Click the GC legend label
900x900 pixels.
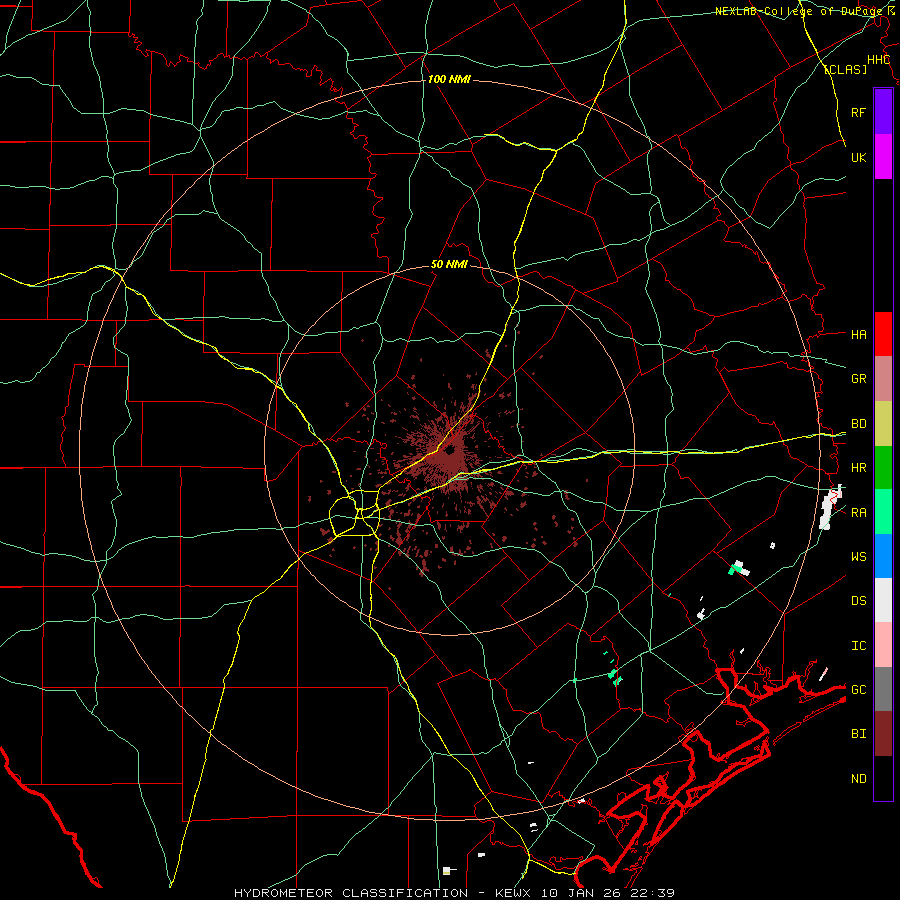click(858, 689)
